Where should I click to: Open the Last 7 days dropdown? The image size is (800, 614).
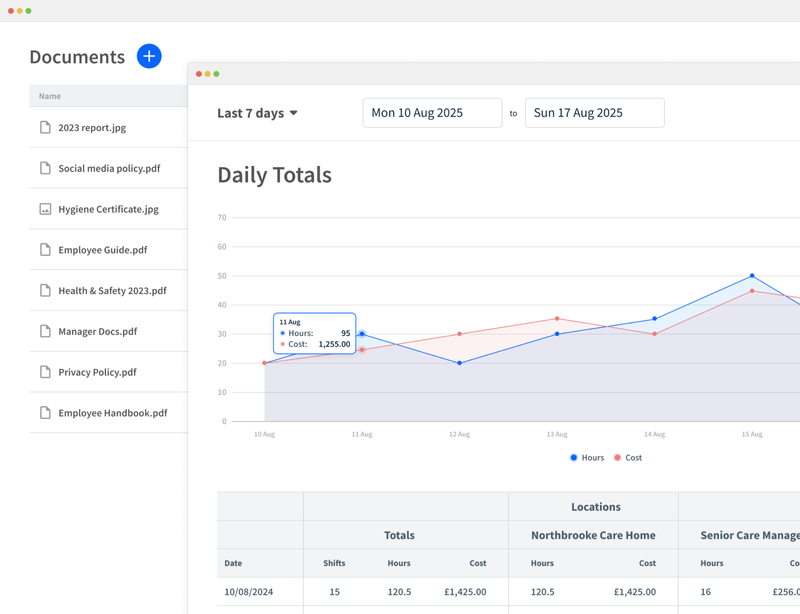[253, 113]
